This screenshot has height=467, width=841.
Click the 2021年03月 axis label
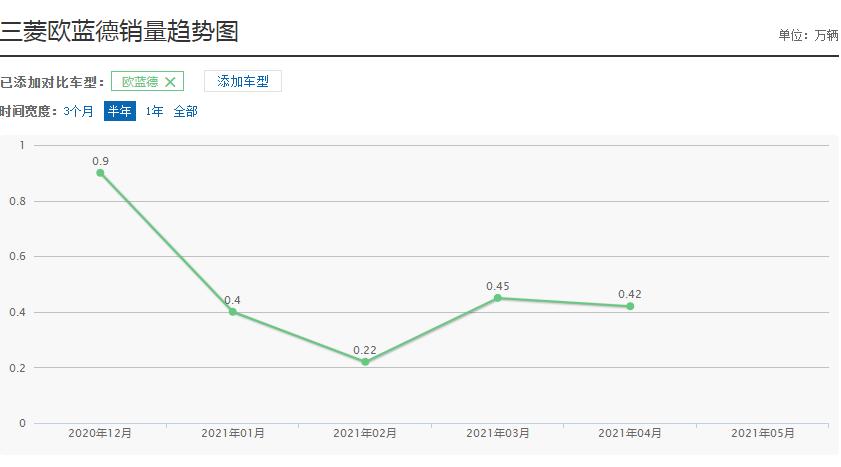coord(498,433)
